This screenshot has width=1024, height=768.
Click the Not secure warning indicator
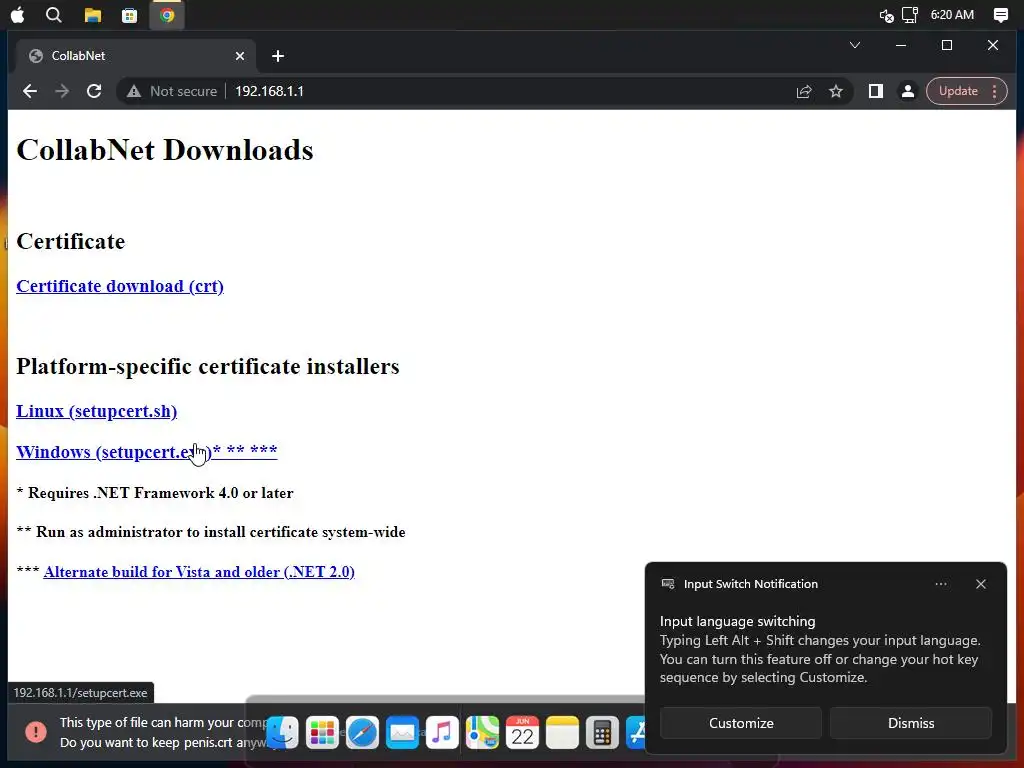pos(172,91)
